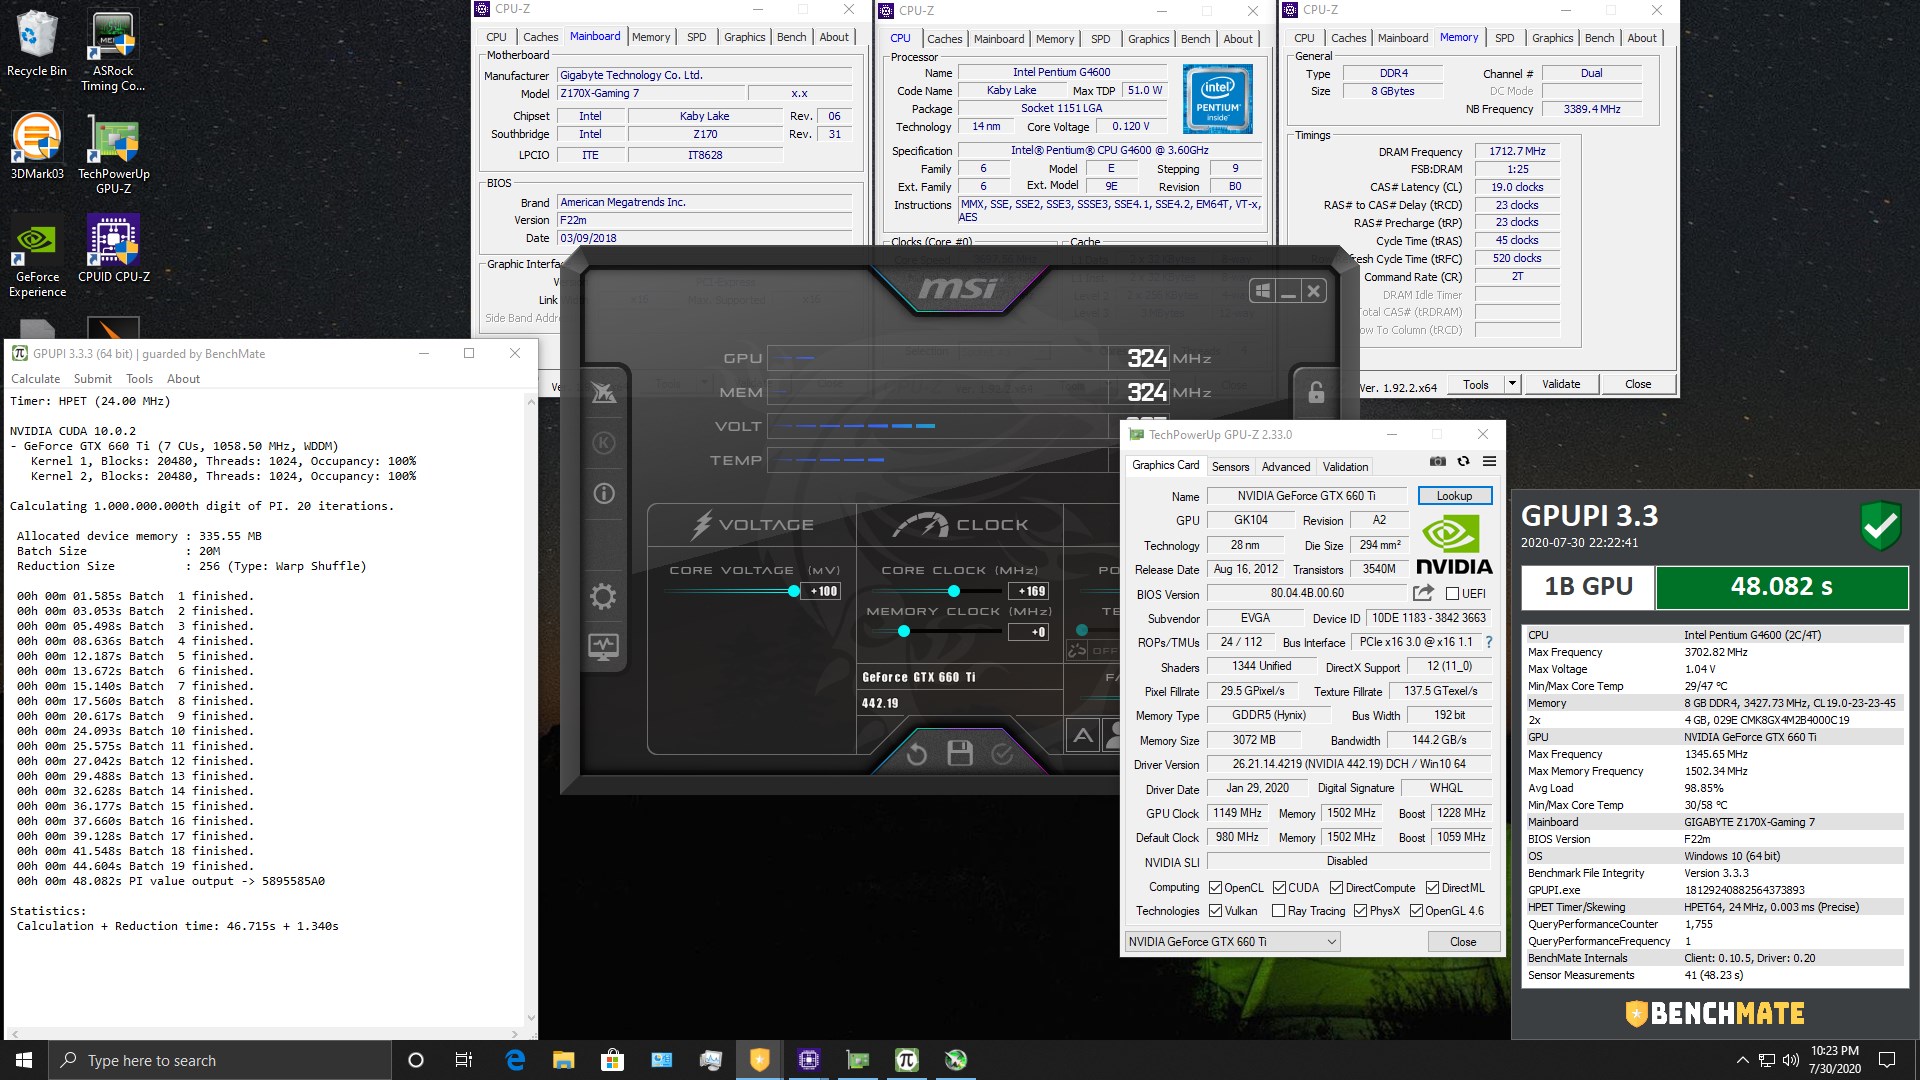Screen dimensions: 1920x1080
Task: Click the bus interface question mark in GPU-Z
Action: pos(1489,642)
